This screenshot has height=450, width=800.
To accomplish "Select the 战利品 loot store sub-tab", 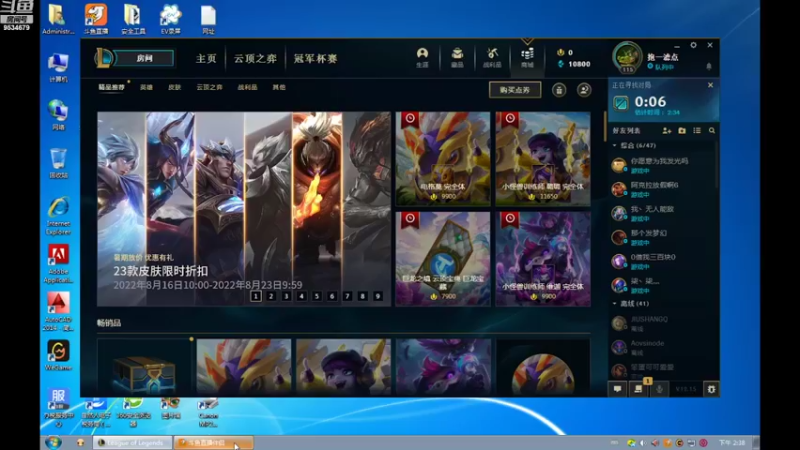I will click(247, 87).
